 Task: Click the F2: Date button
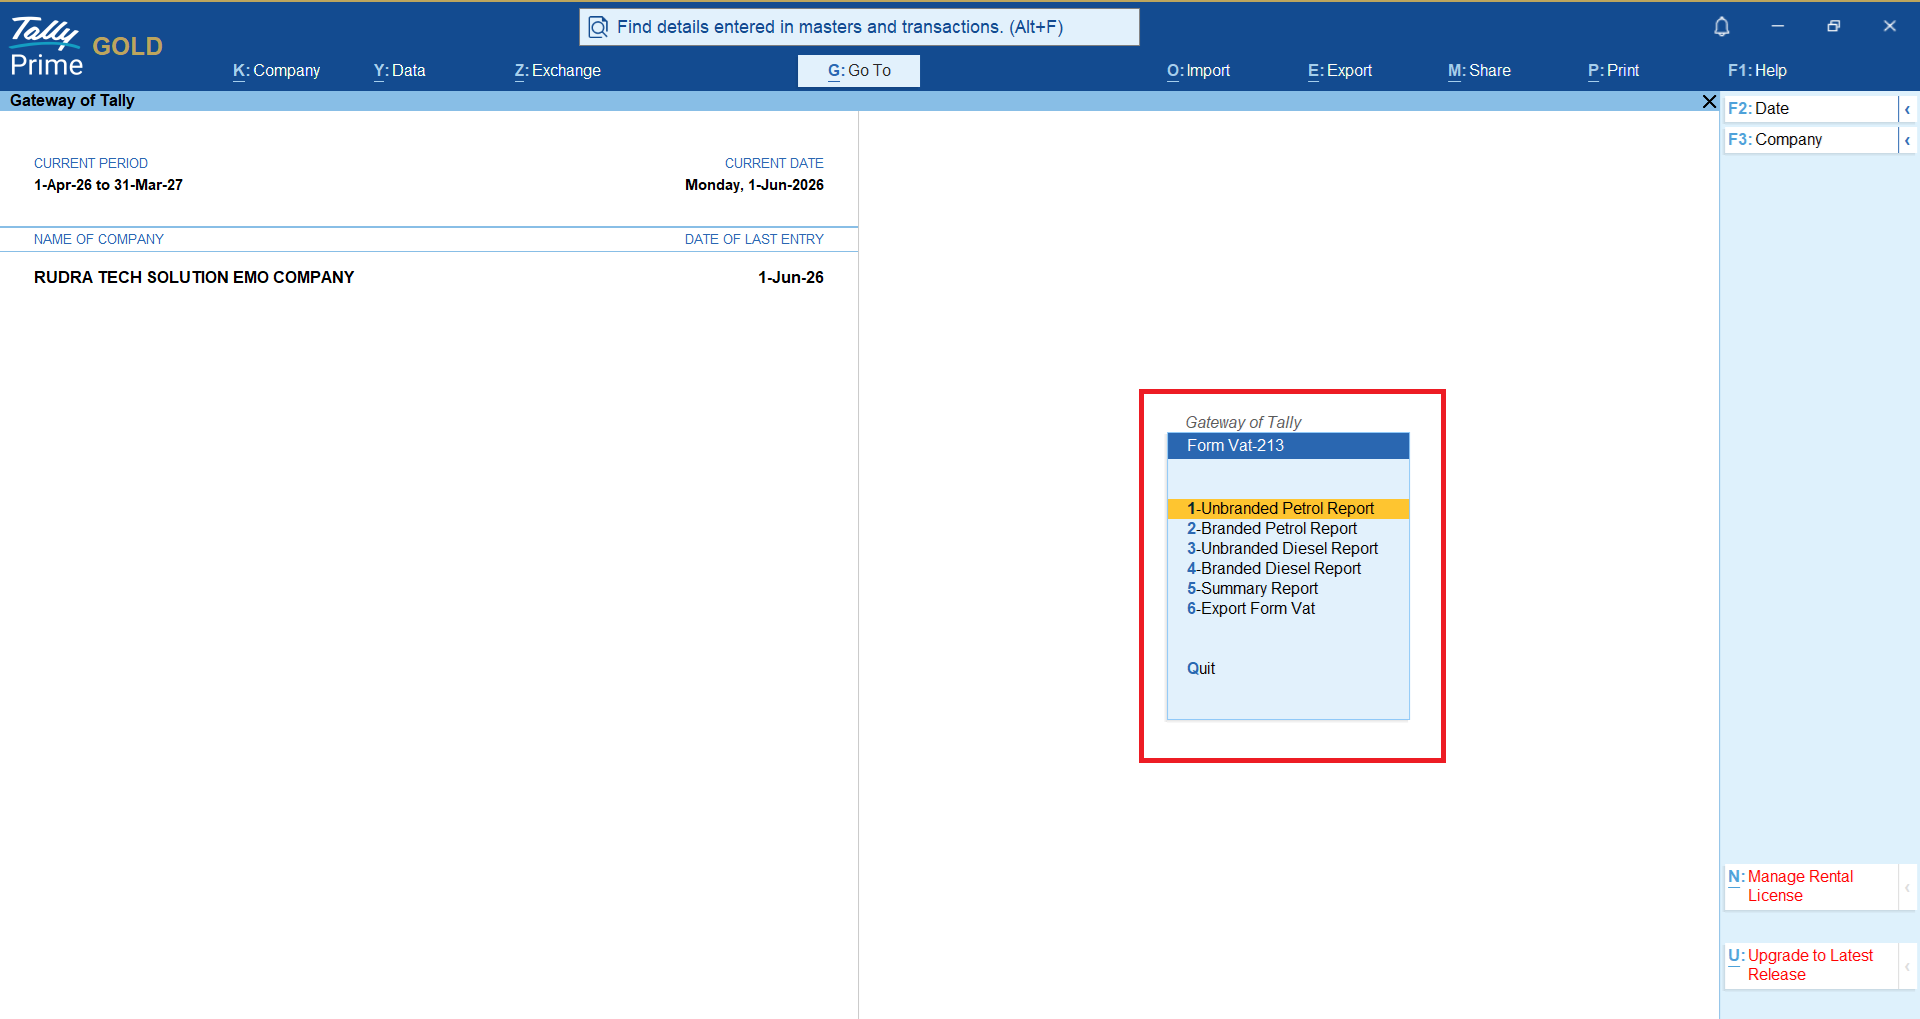1811,109
